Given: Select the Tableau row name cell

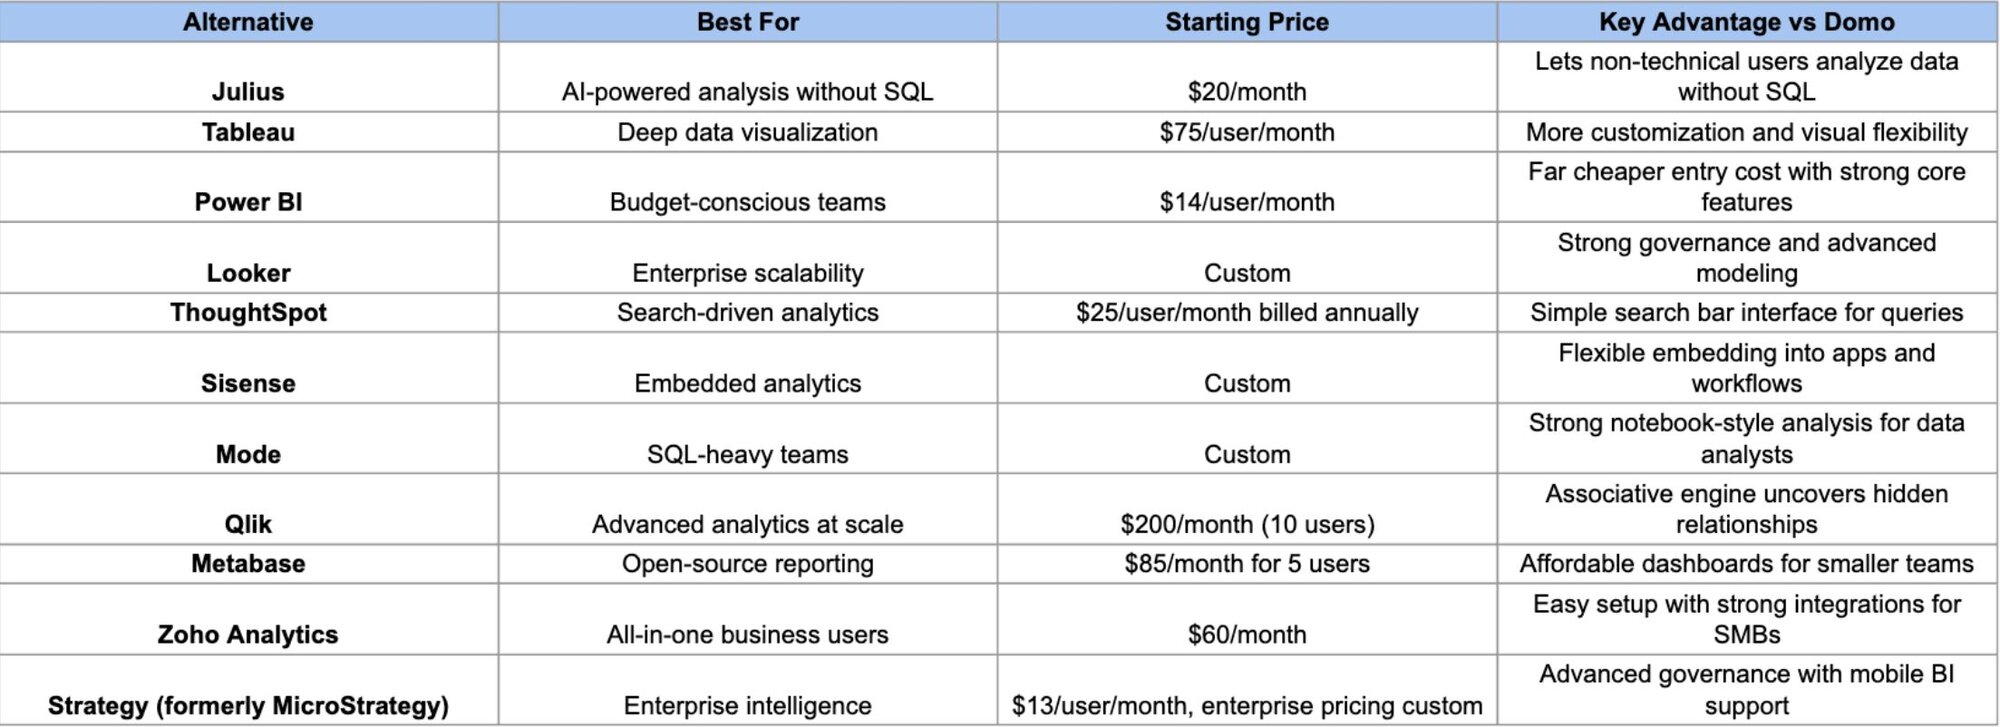Looking at the screenshot, I should tap(248, 132).
